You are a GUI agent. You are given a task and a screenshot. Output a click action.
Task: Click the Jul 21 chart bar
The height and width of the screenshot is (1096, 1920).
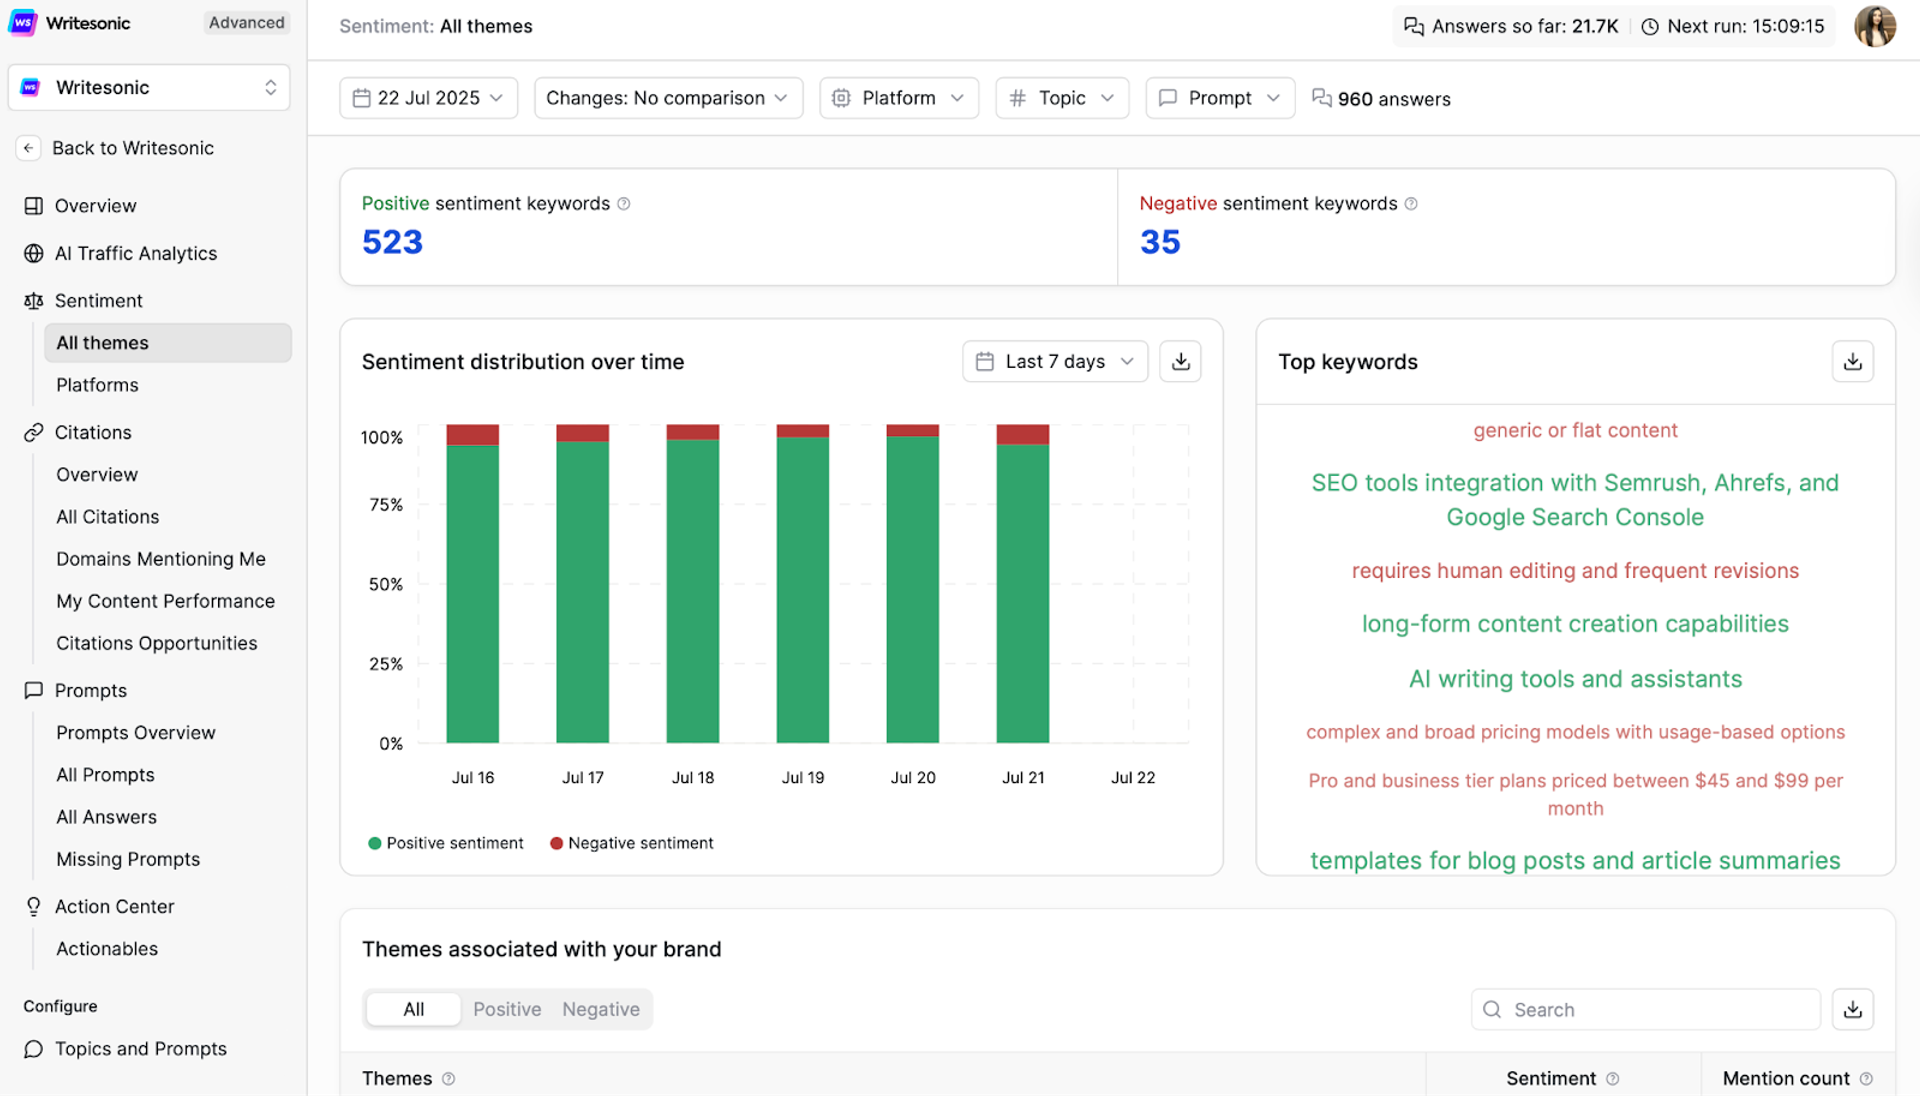tap(1023, 584)
